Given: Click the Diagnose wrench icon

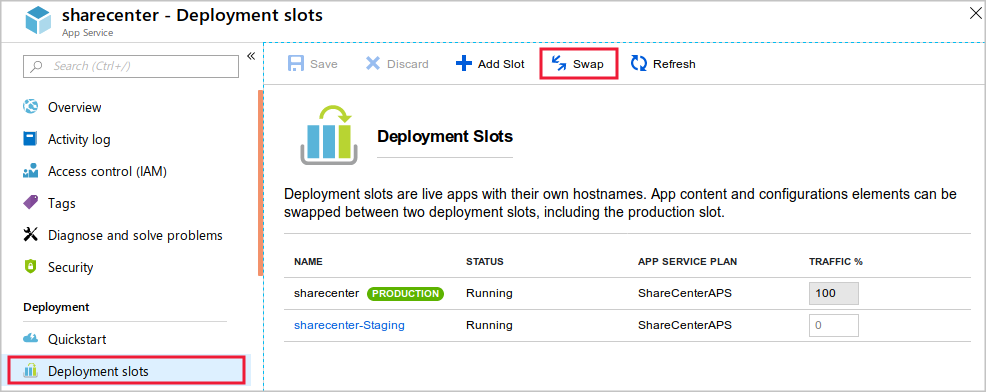Looking at the screenshot, I should click(x=30, y=235).
